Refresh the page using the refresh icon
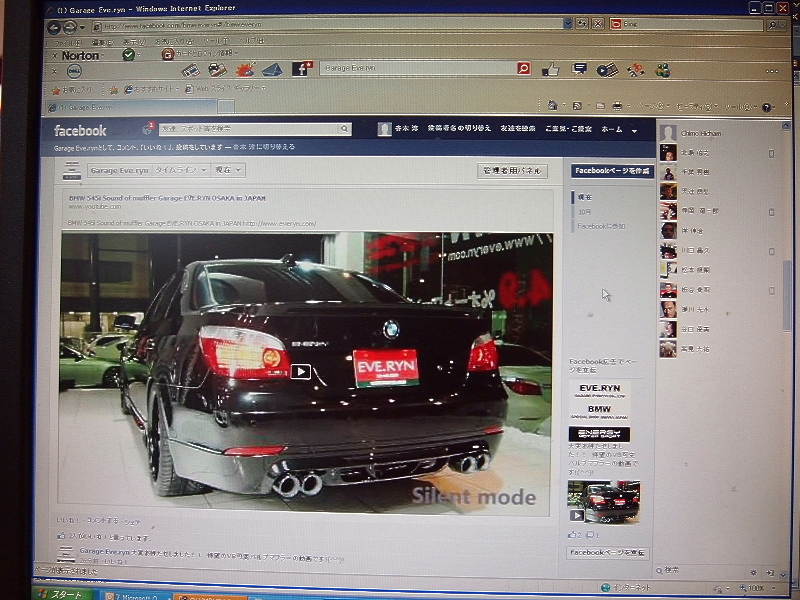This screenshot has width=800, height=600. tap(582, 23)
